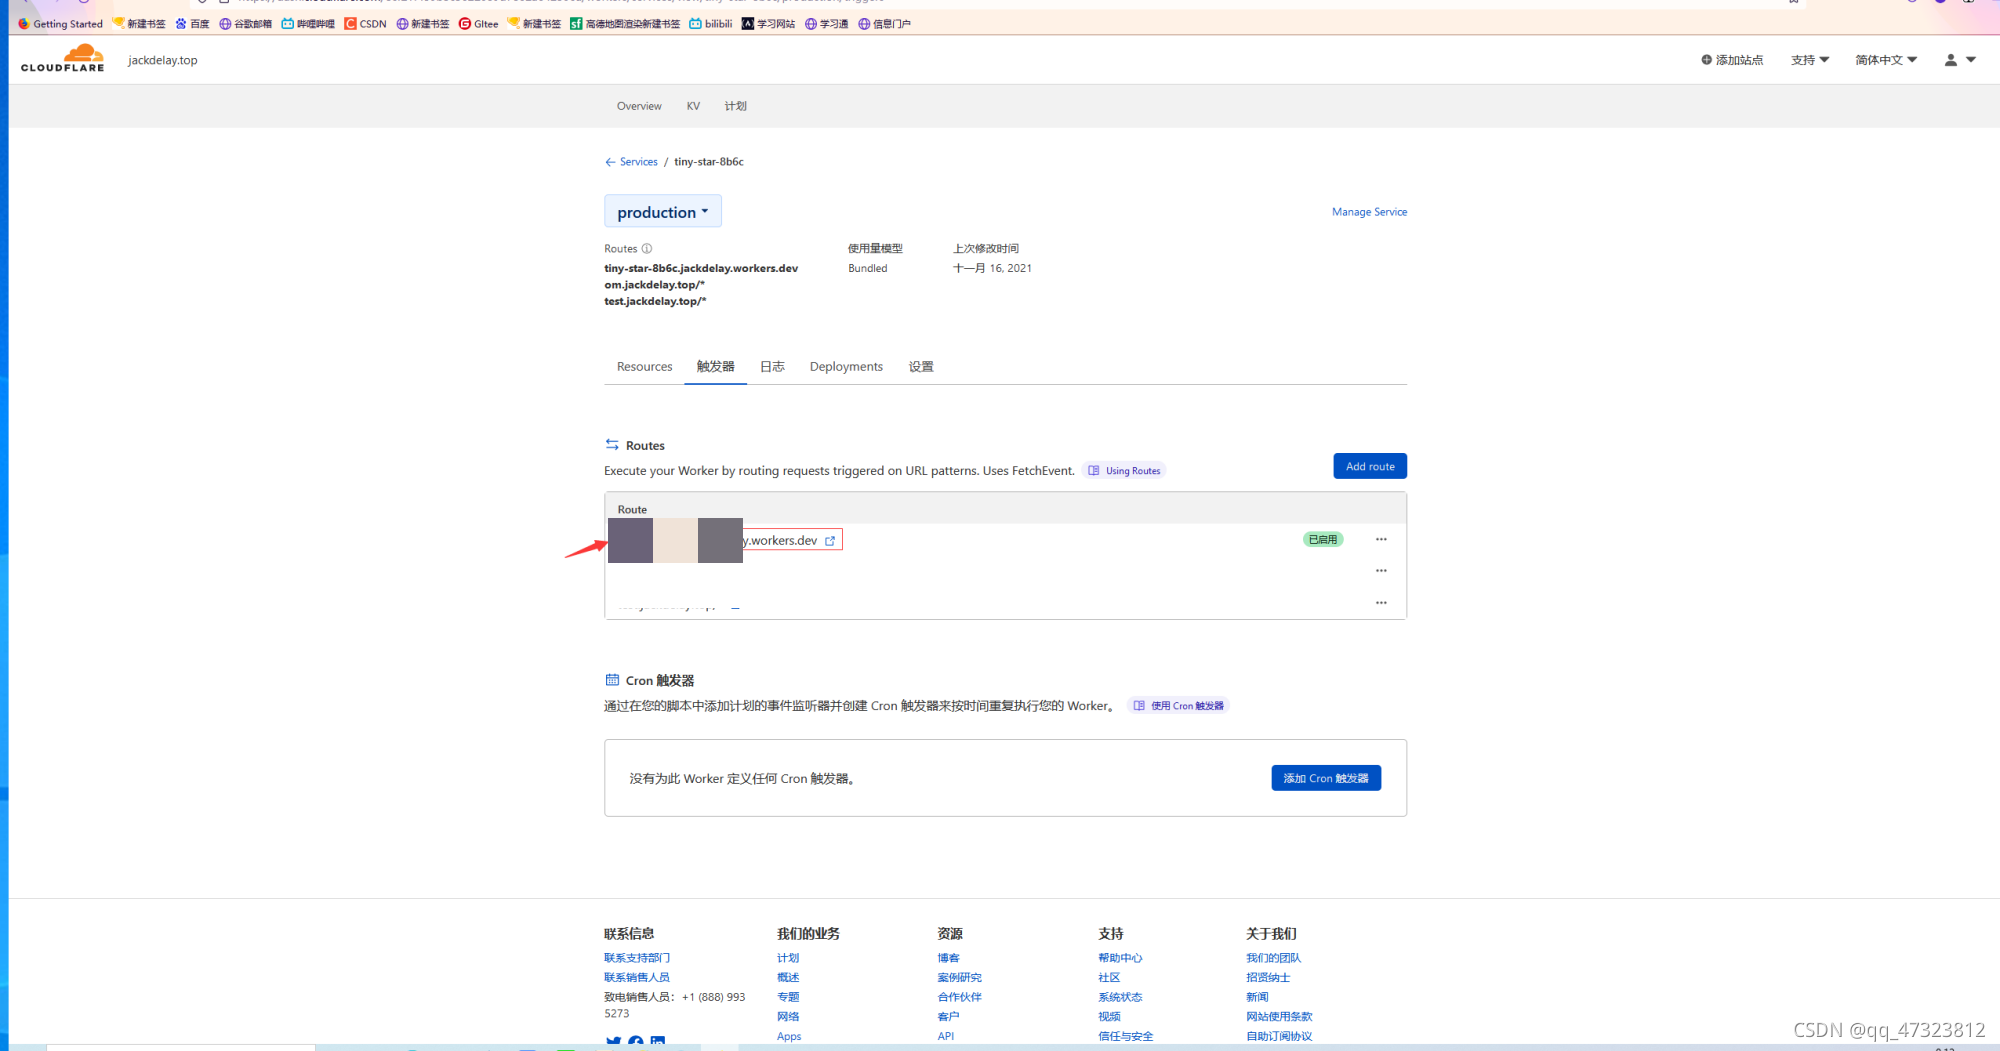Click the jackdelay.top site name
The height and width of the screenshot is (1051, 2000).
[x=162, y=60]
